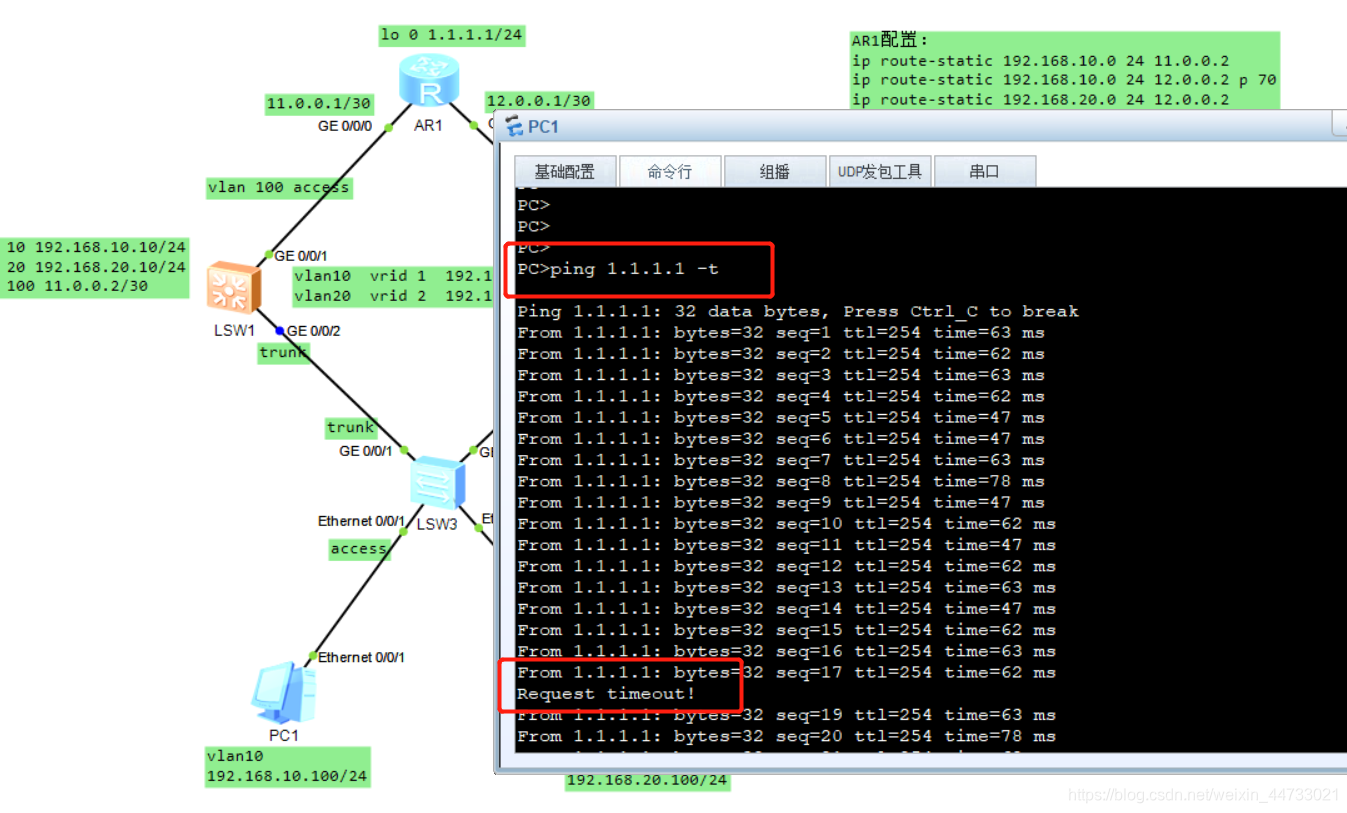
Task: Click the seq=8 reply with time=78 ms
Action: (x=780, y=481)
